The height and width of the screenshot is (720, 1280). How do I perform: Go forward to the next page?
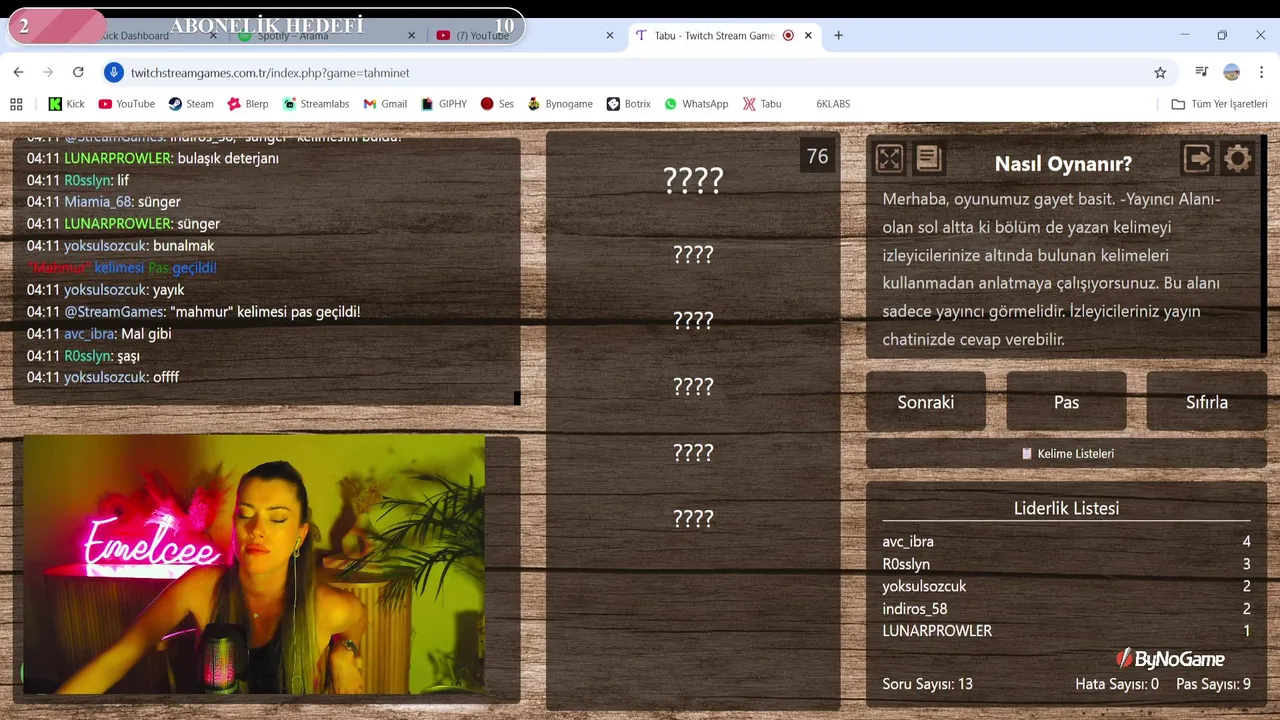click(x=48, y=73)
